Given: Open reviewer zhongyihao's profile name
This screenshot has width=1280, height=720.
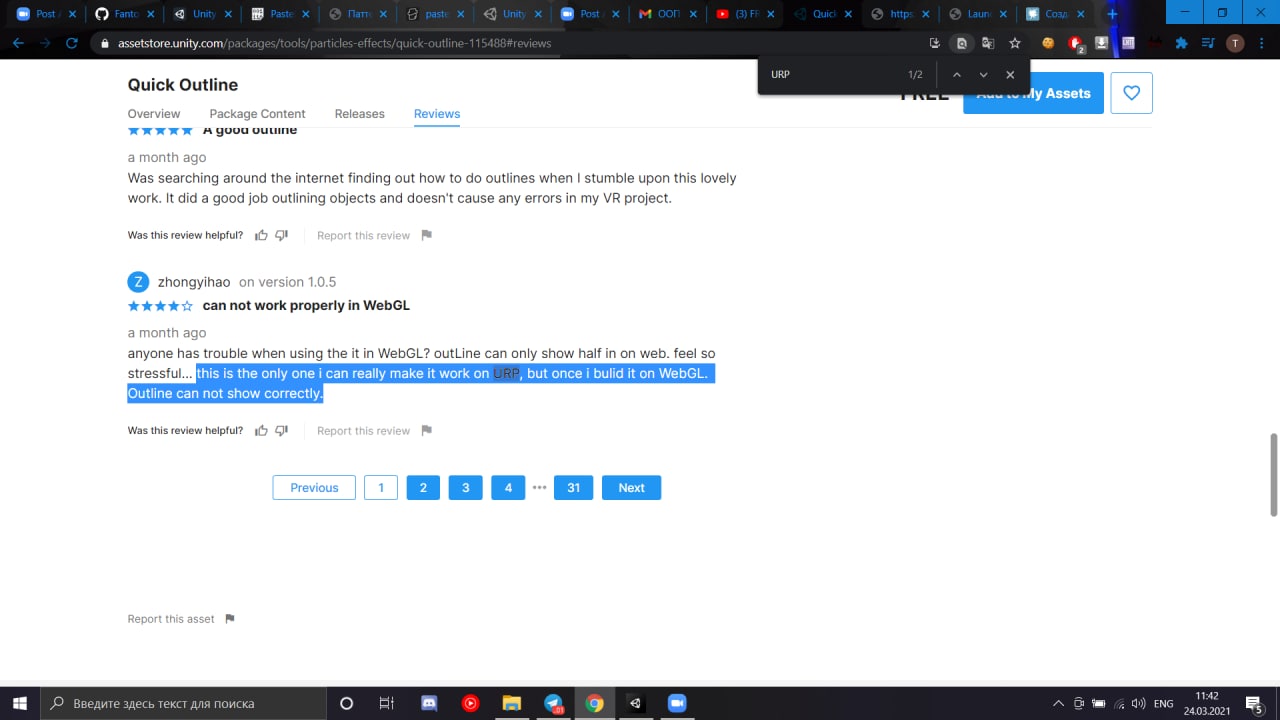Looking at the screenshot, I should point(194,282).
